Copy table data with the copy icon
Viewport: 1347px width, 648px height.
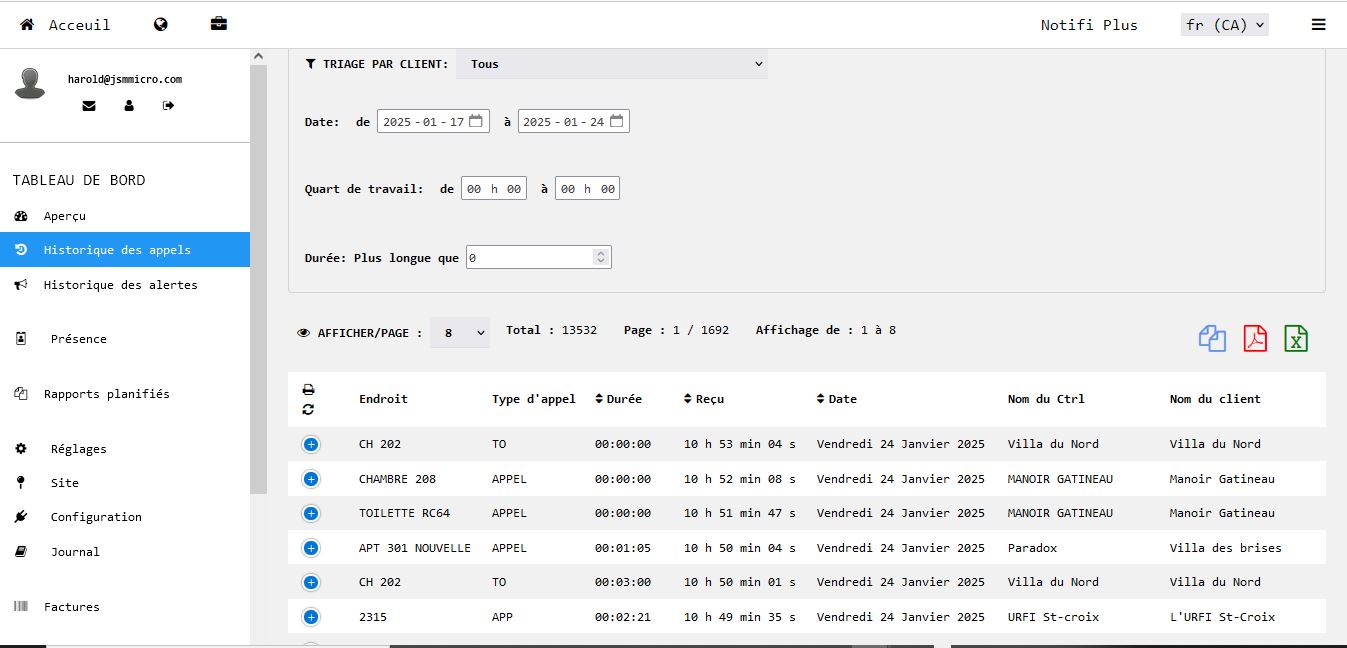coord(1212,339)
